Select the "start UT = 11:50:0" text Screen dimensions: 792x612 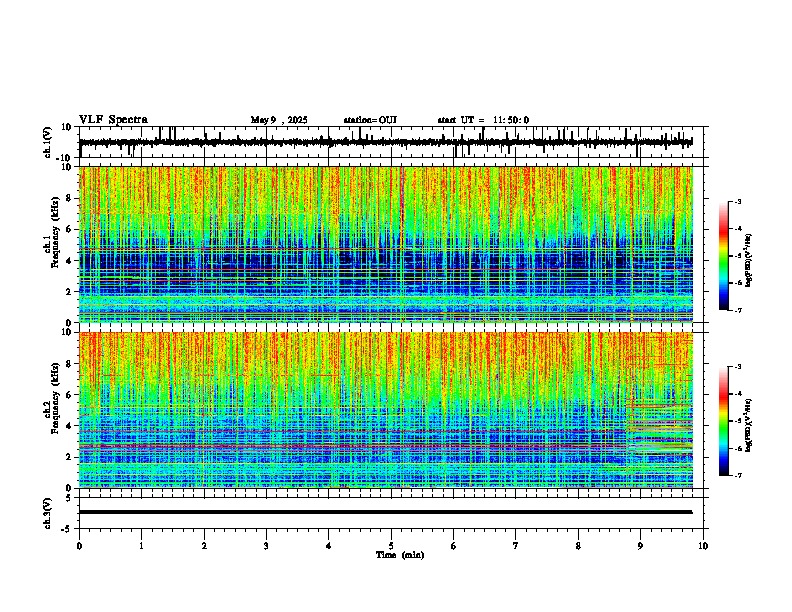click(x=483, y=120)
